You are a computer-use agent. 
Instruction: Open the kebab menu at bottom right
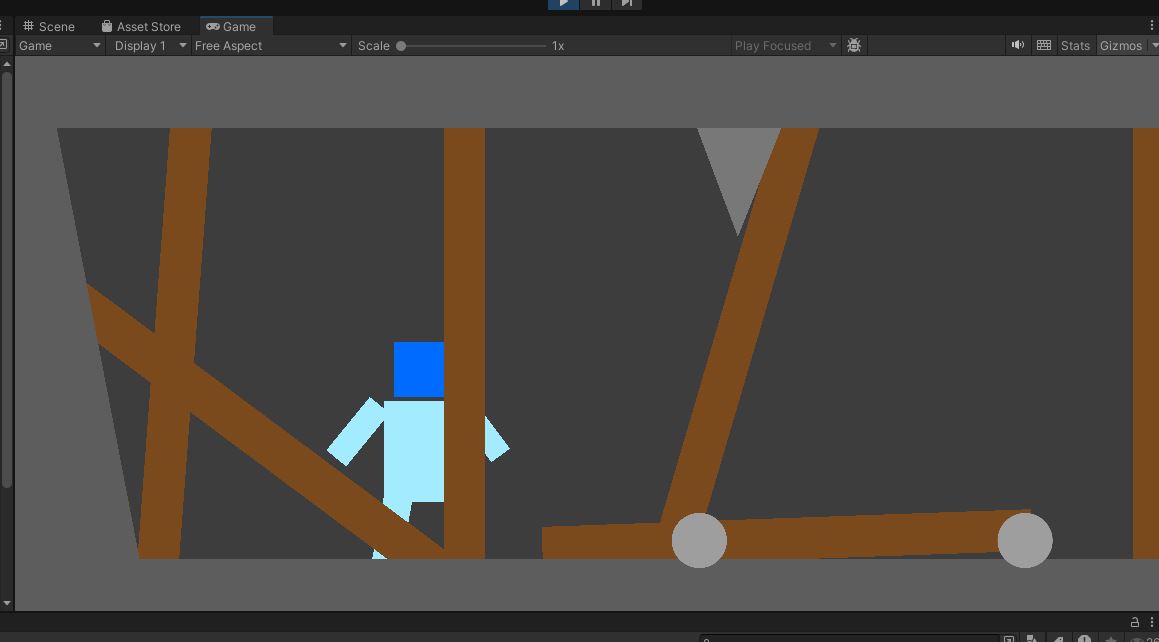1153,622
